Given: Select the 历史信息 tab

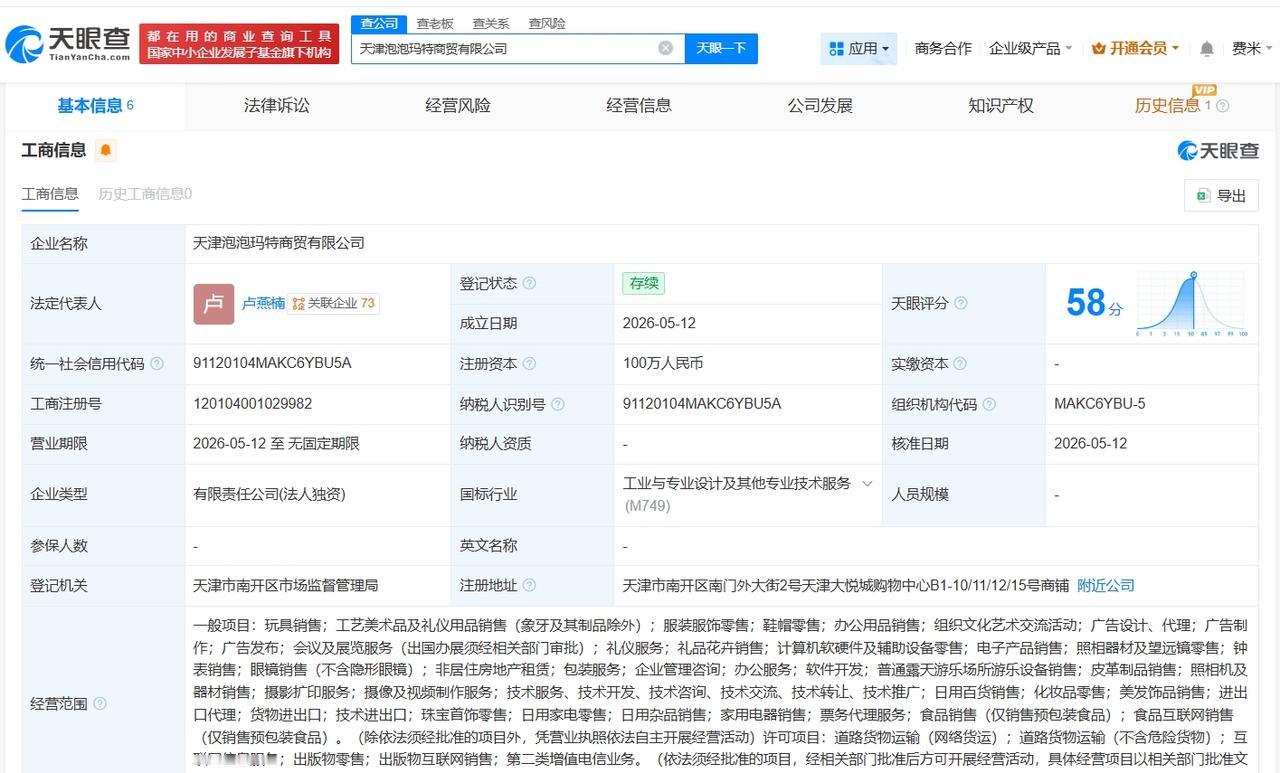Looking at the screenshot, I should pyautogui.click(x=1167, y=105).
